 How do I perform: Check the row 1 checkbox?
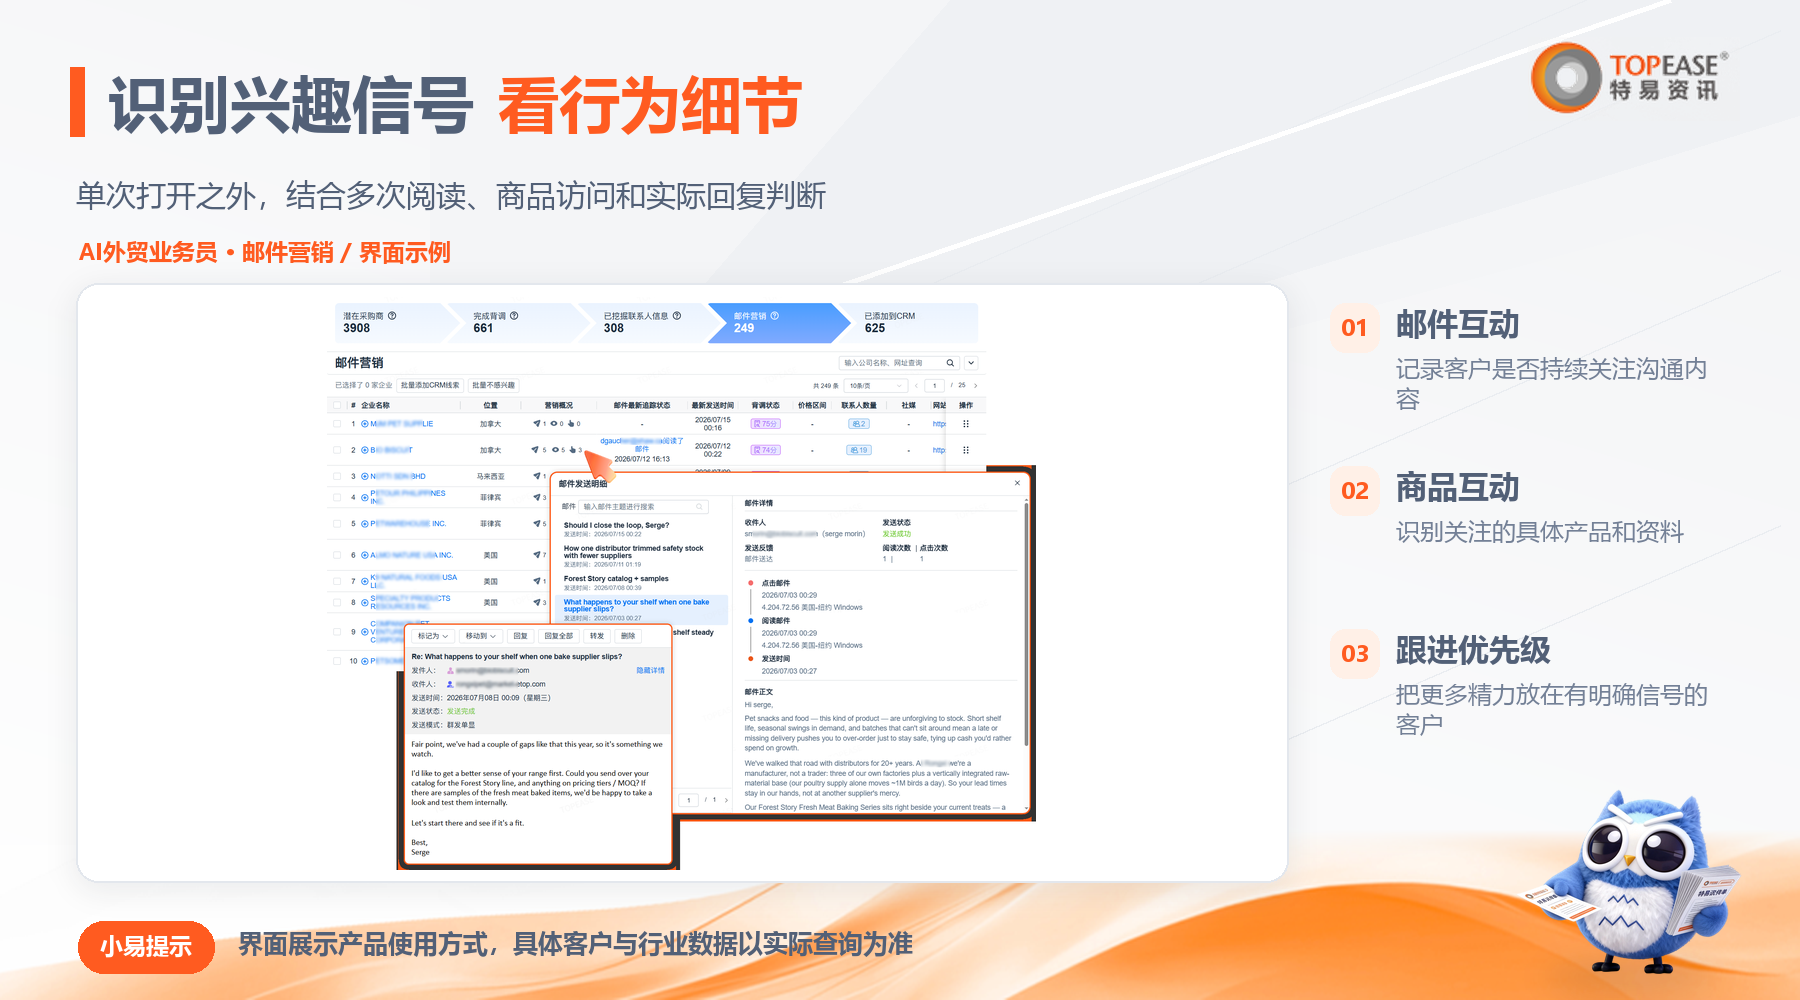point(338,424)
